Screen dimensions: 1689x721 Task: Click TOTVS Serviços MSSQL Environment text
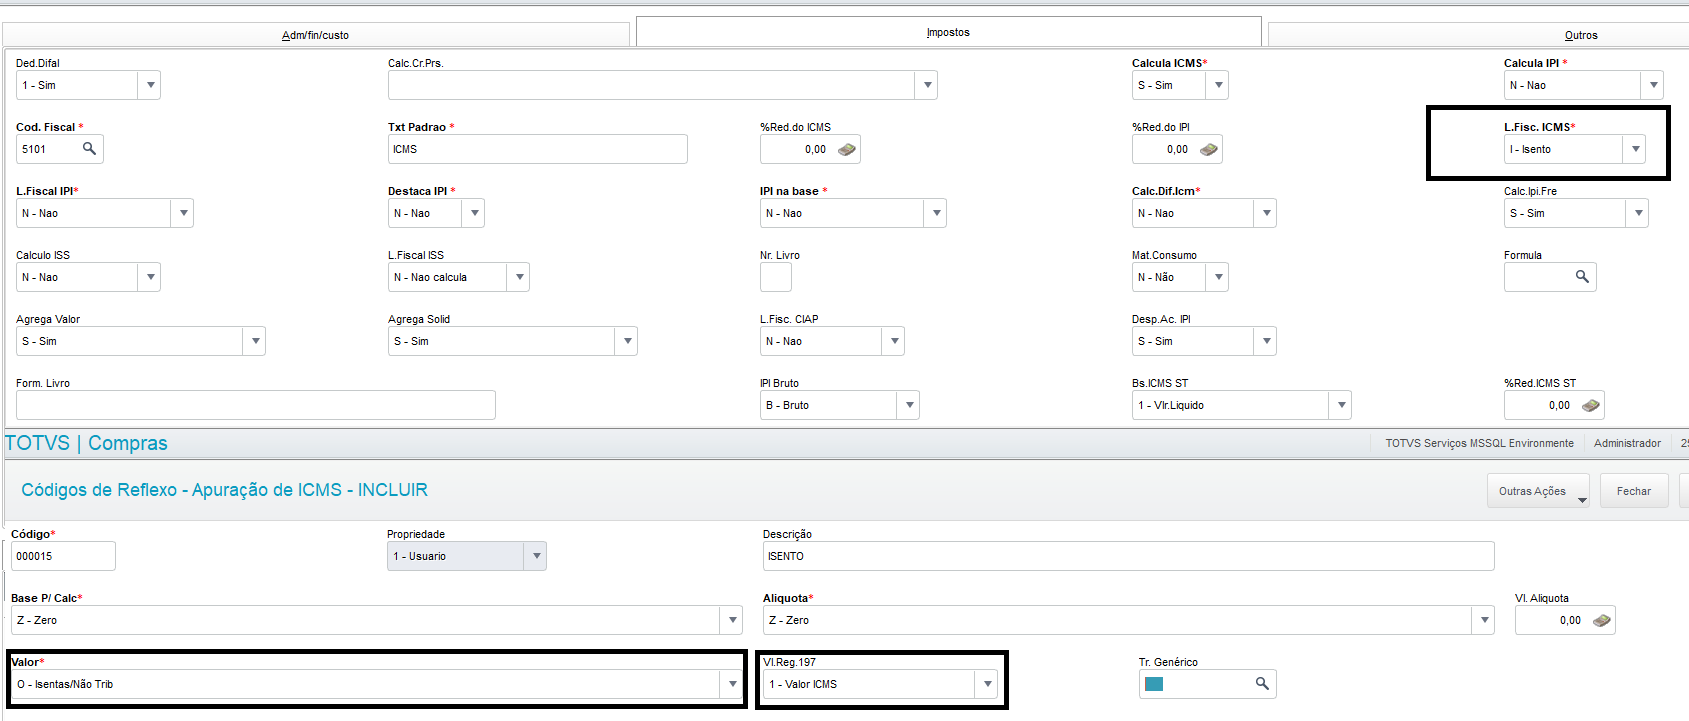tap(1479, 443)
